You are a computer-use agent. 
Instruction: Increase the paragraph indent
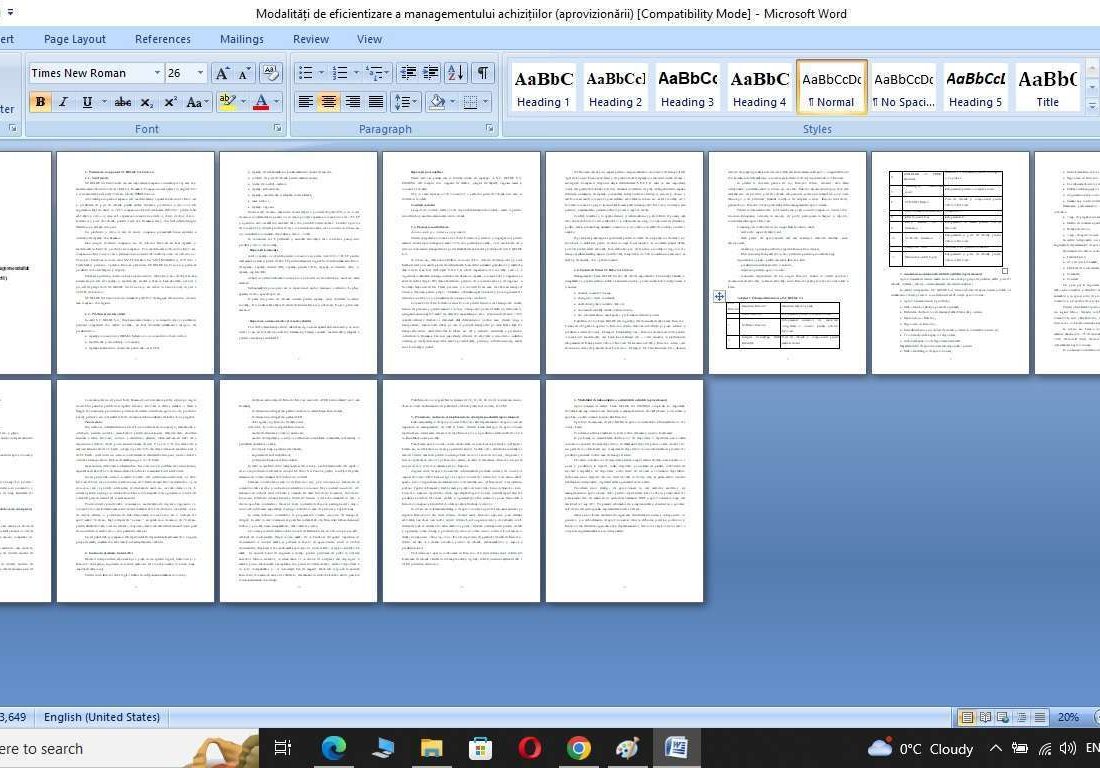click(x=431, y=73)
